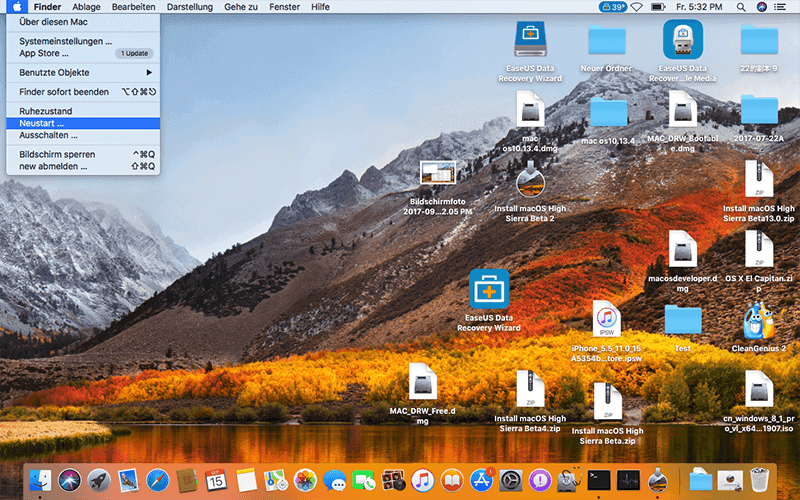Open the Ablage menu
This screenshot has height=500, width=800.
86,7
